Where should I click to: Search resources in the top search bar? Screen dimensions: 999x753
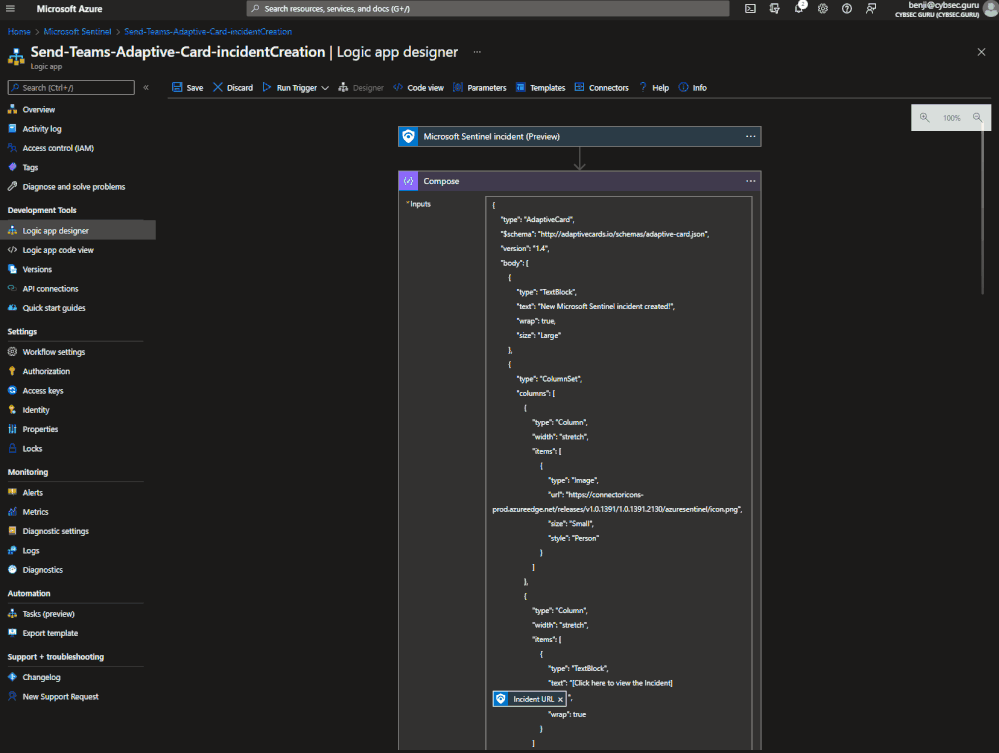coord(488,9)
